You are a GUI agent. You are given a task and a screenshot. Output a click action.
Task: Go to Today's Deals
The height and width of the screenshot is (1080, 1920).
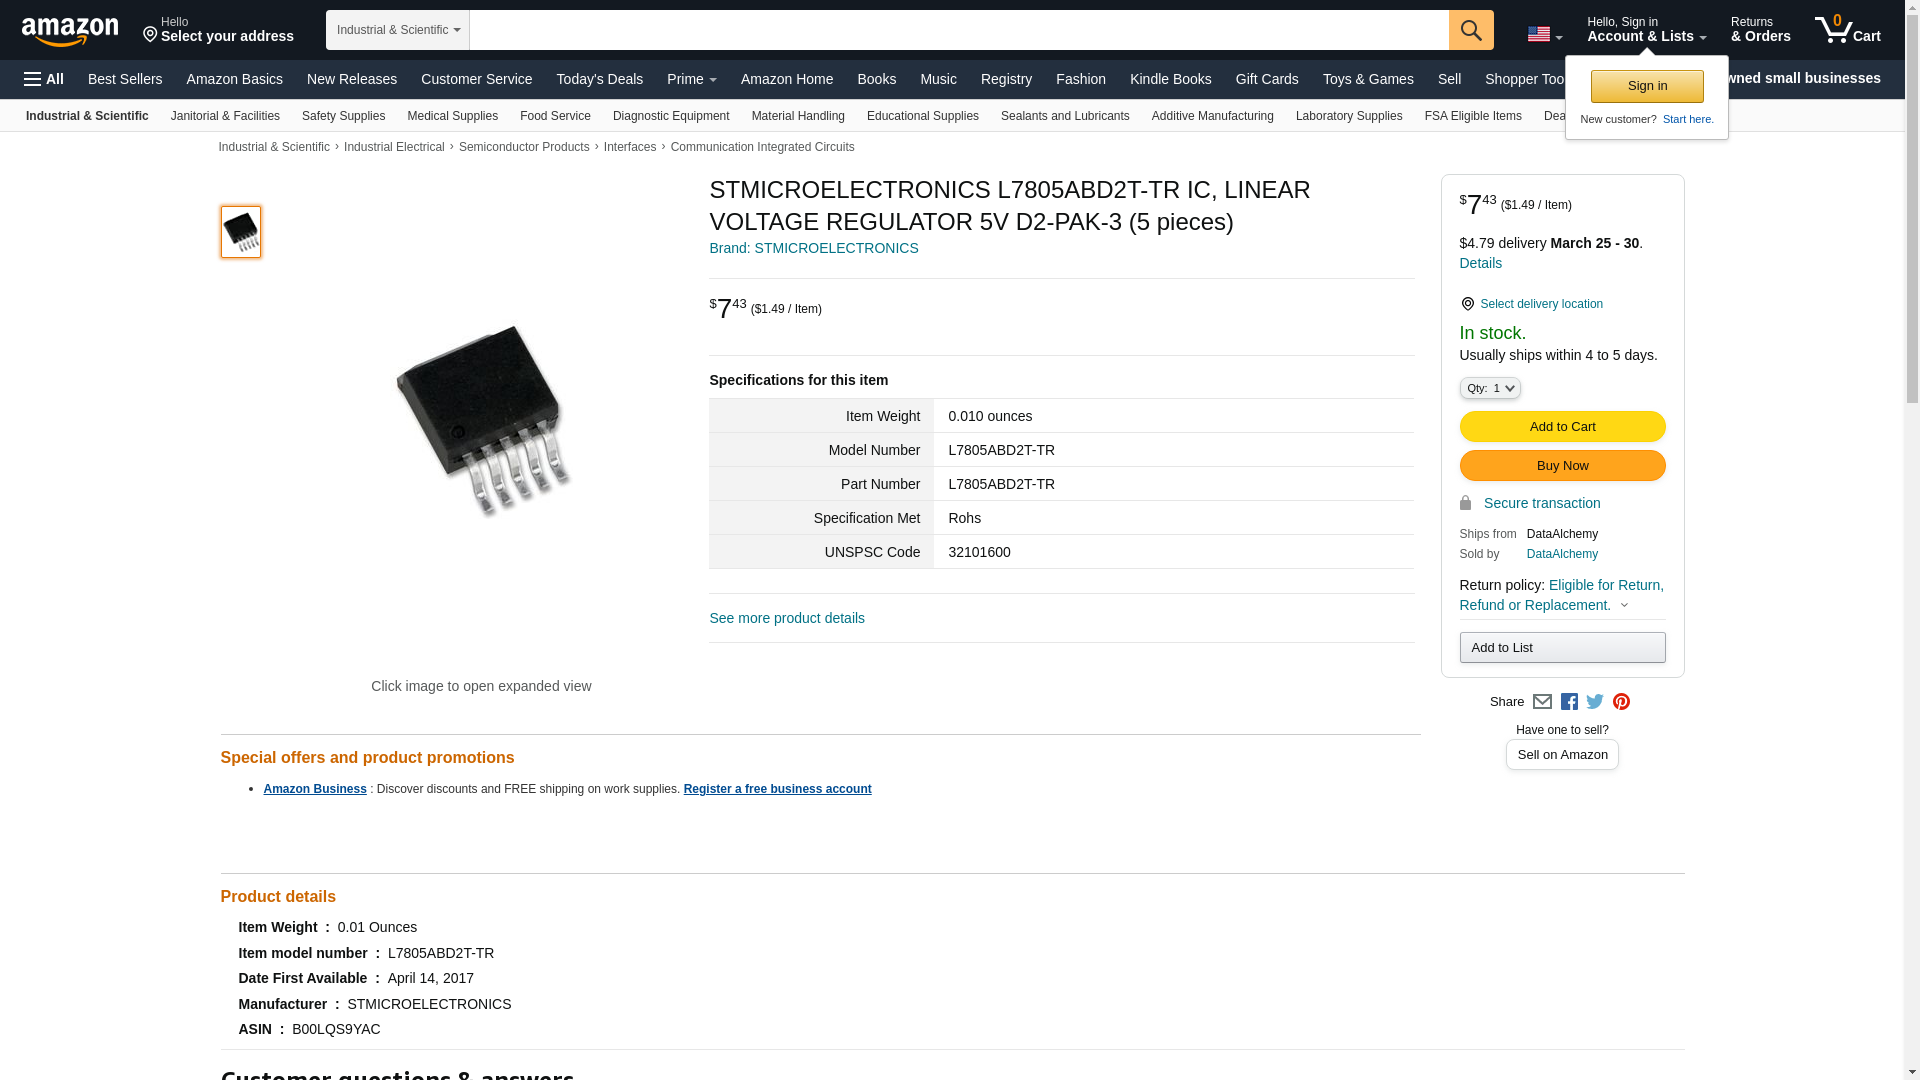[600, 79]
